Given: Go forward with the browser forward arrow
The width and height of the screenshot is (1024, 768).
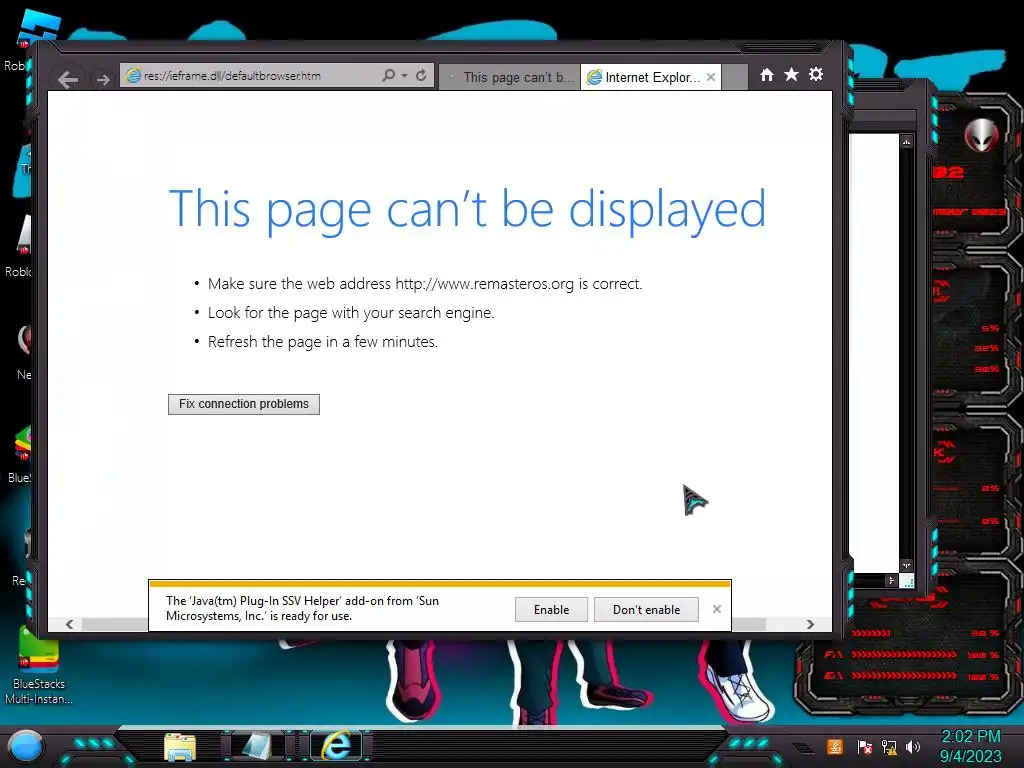Looking at the screenshot, I should (x=103, y=80).
